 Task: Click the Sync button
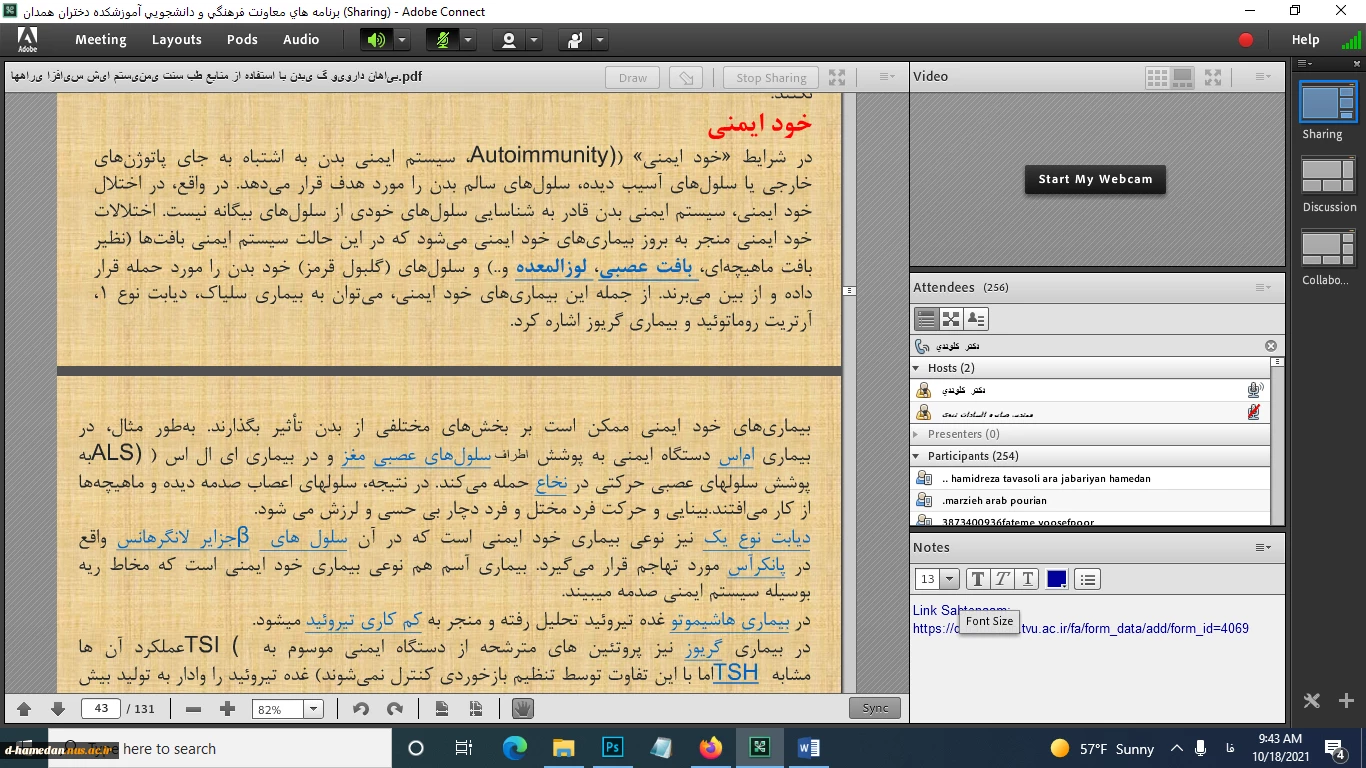click(875, 708)
